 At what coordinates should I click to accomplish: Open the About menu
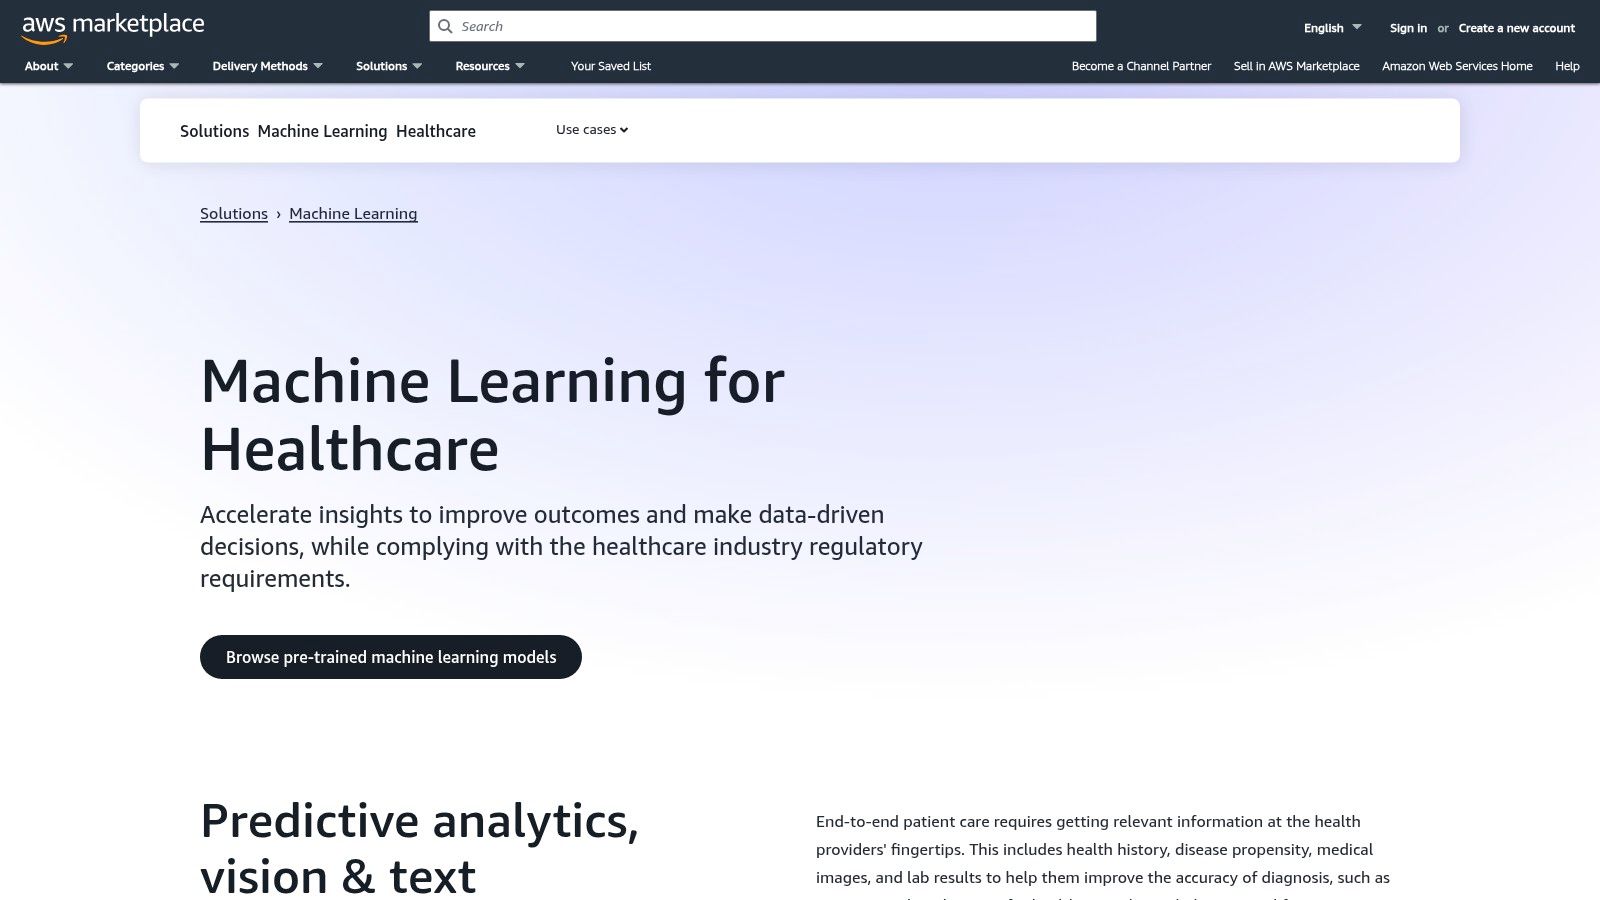pyautogui.click(x=47, y=66)
